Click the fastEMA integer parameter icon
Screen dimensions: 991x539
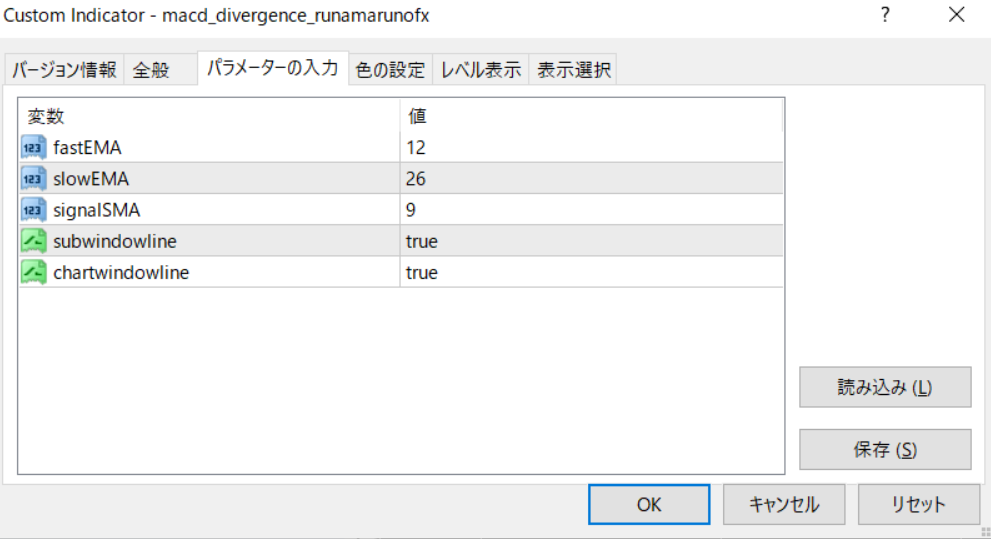34,148
